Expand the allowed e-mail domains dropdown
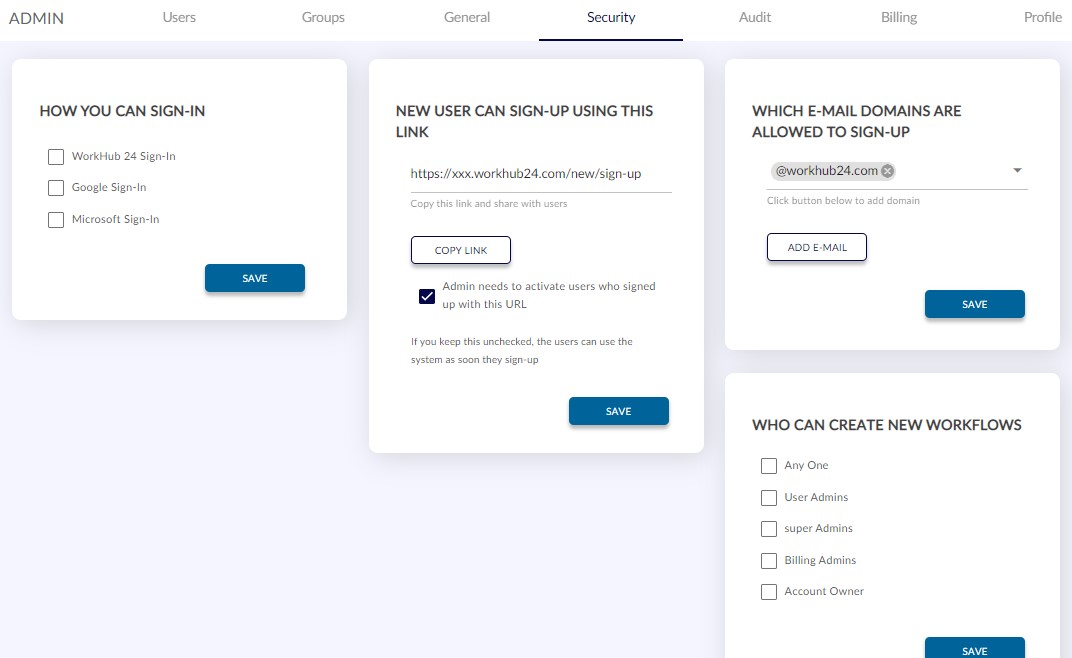The width and height of the screenshot is (1072, 658). [x=1017, y=170]
